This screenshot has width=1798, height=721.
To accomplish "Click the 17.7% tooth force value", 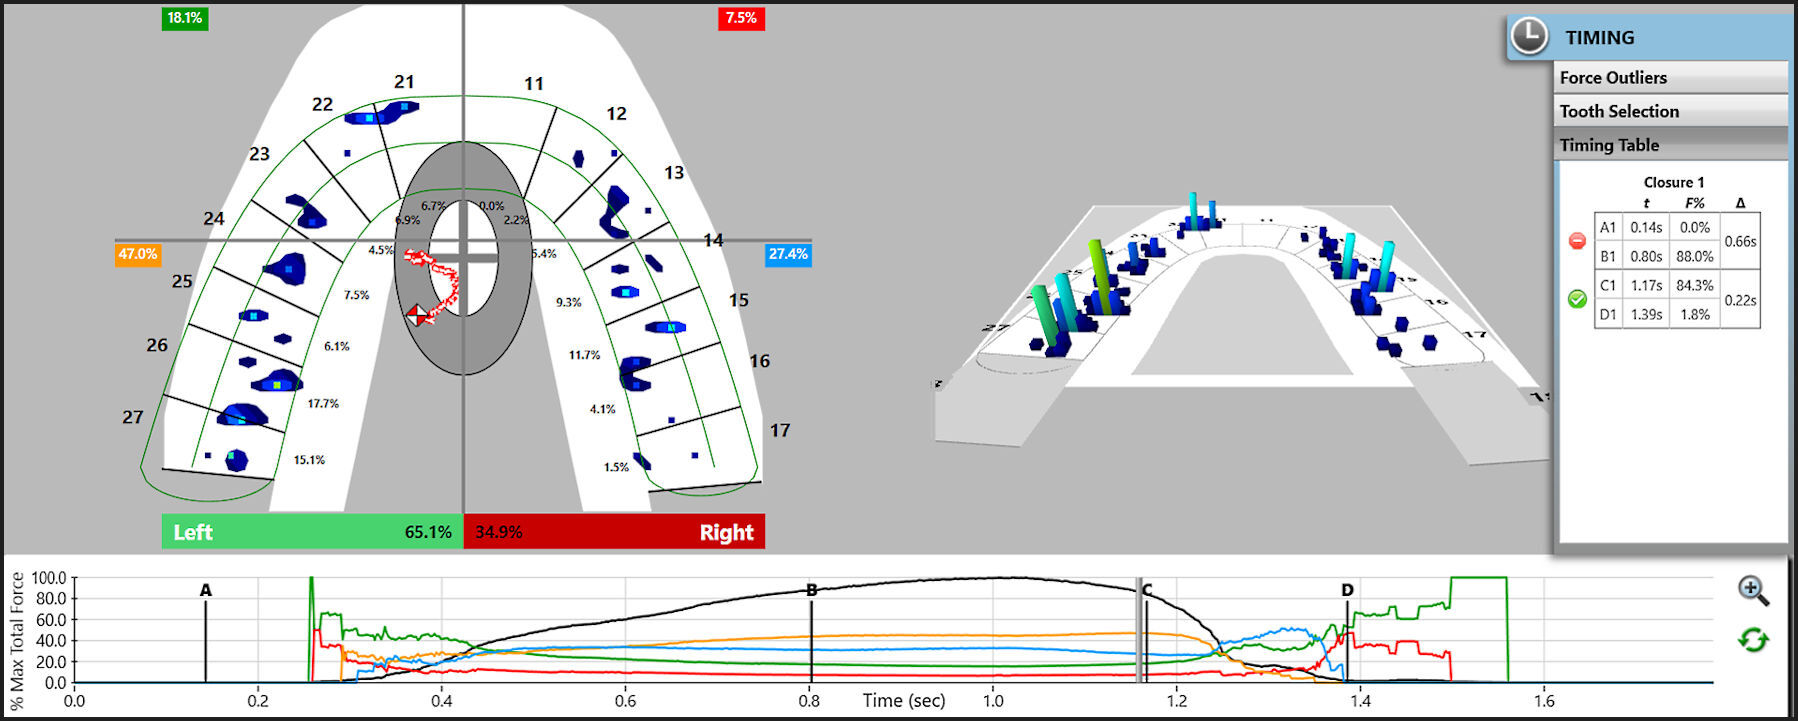I will click(x=323, y=404).
